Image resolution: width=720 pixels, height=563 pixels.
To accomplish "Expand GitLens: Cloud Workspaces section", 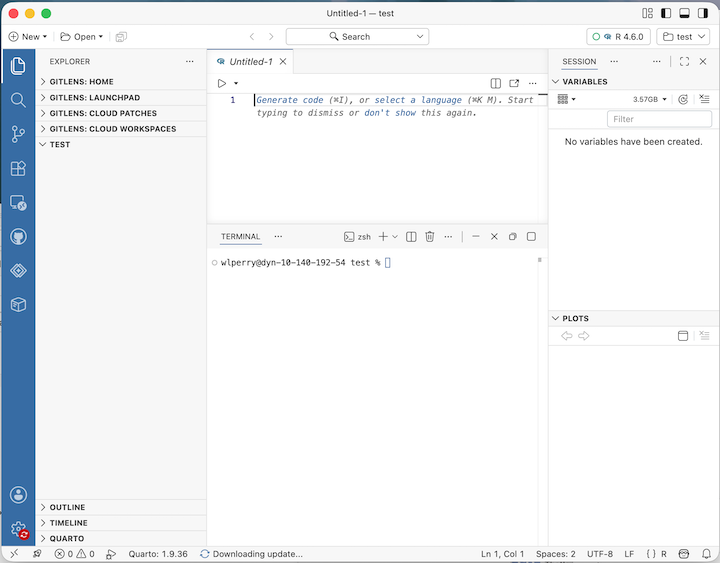I will (121, 129).
